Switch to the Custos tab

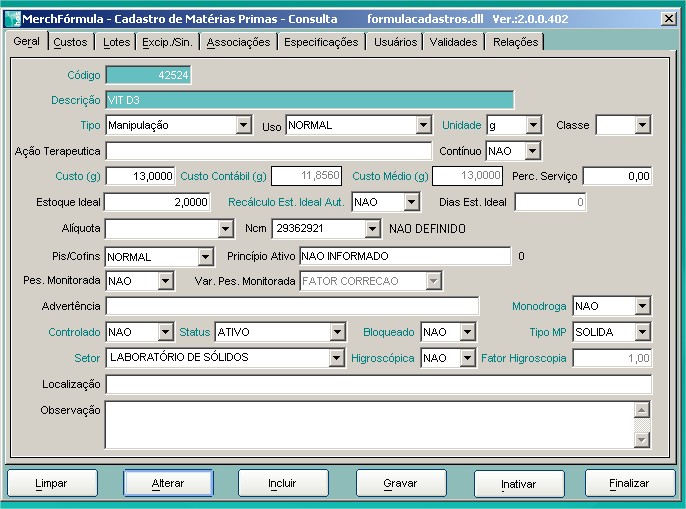click(x=70, y=42)
